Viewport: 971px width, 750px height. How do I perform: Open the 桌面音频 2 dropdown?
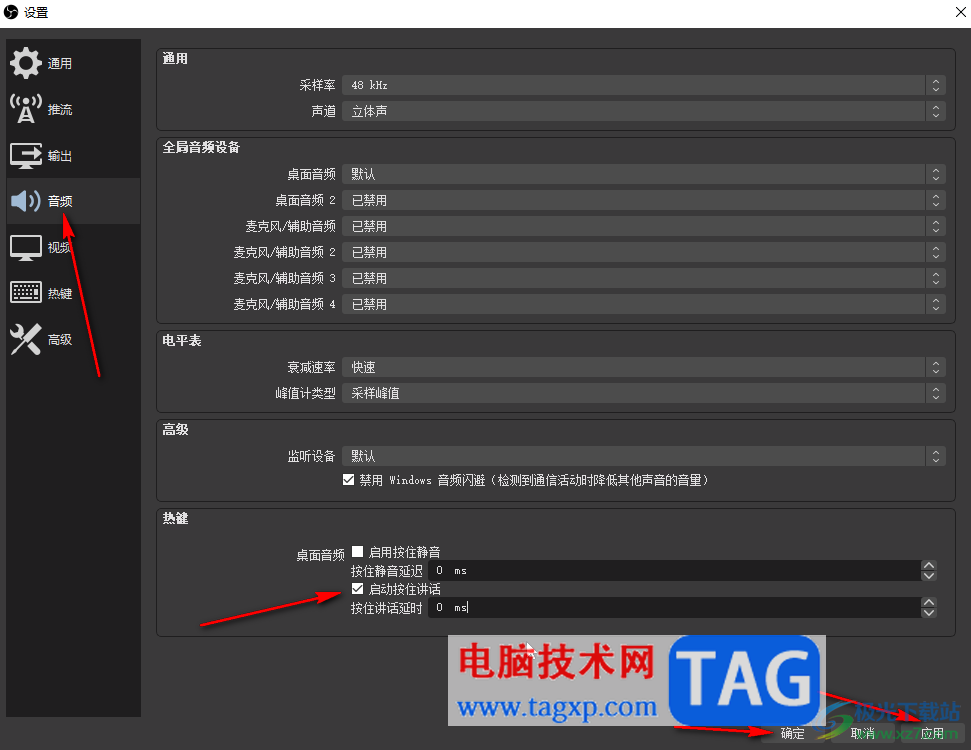[643, 200]
